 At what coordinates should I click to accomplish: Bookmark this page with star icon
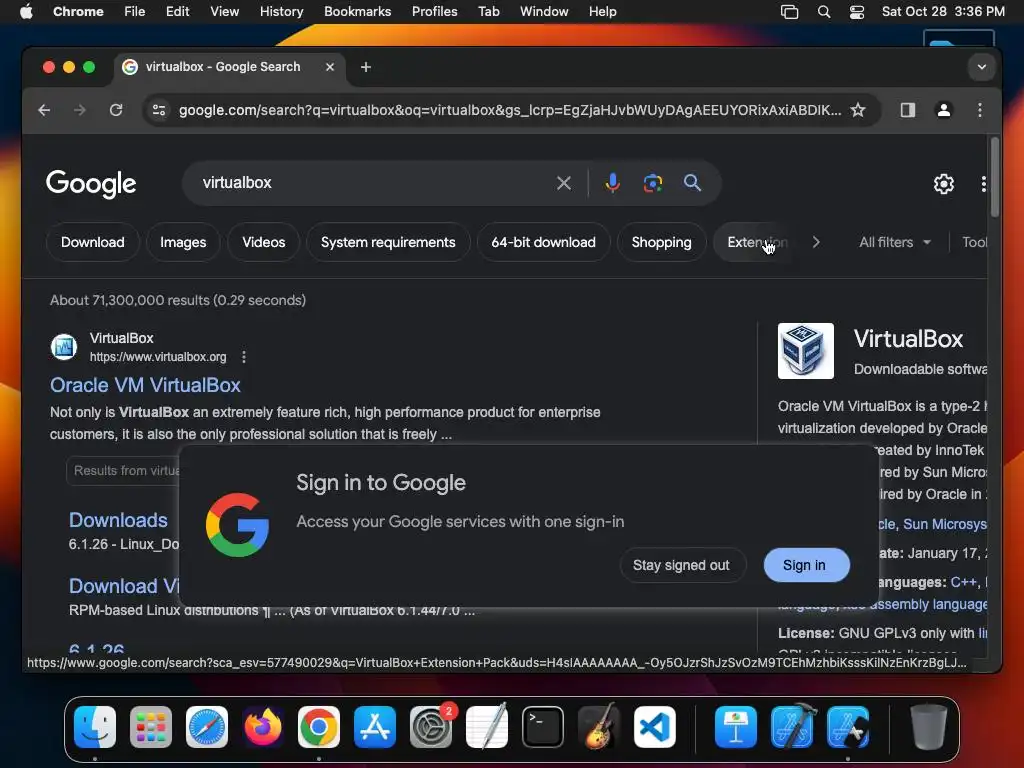coord(858,110)
